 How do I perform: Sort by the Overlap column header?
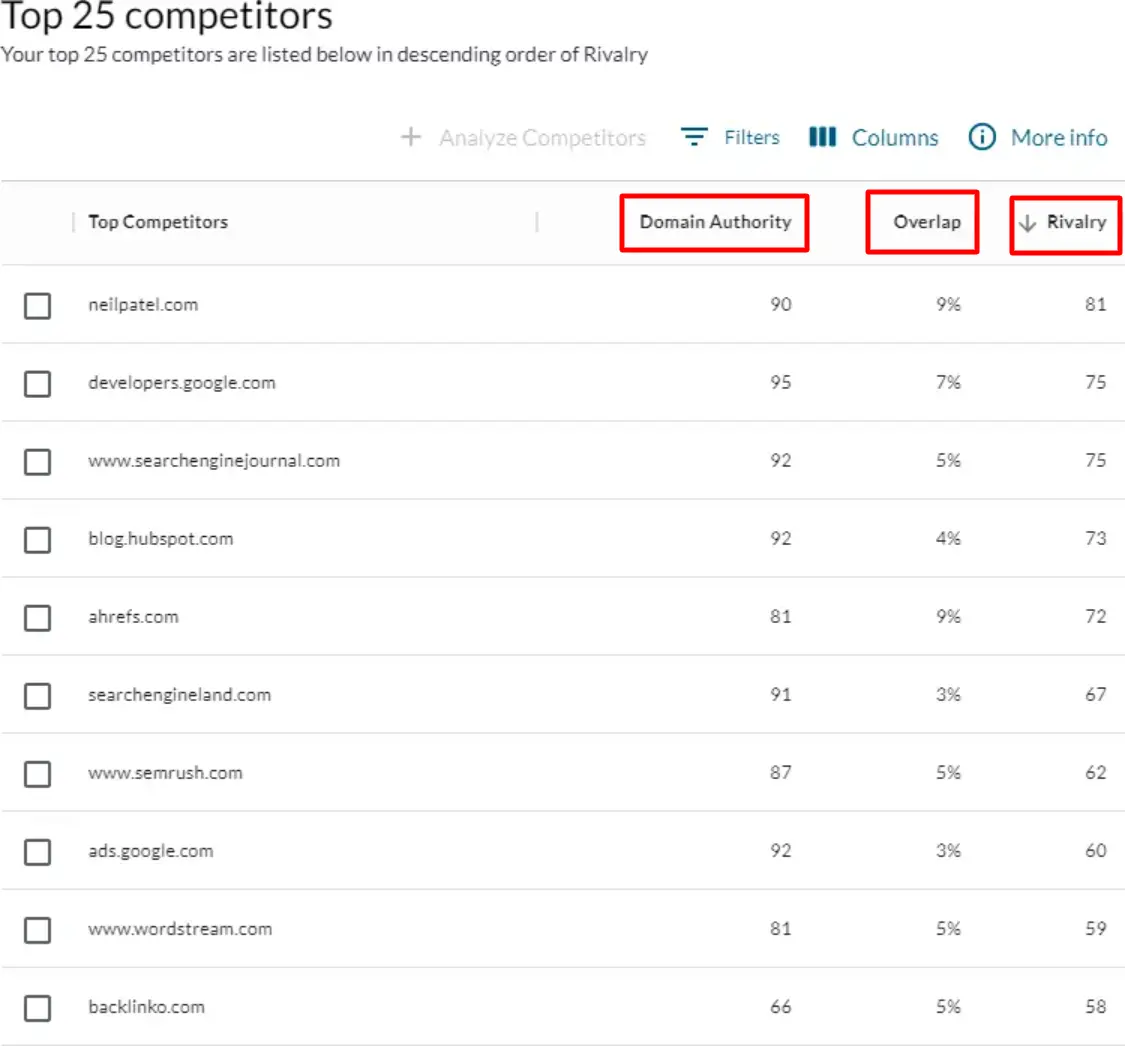(922, 222)
